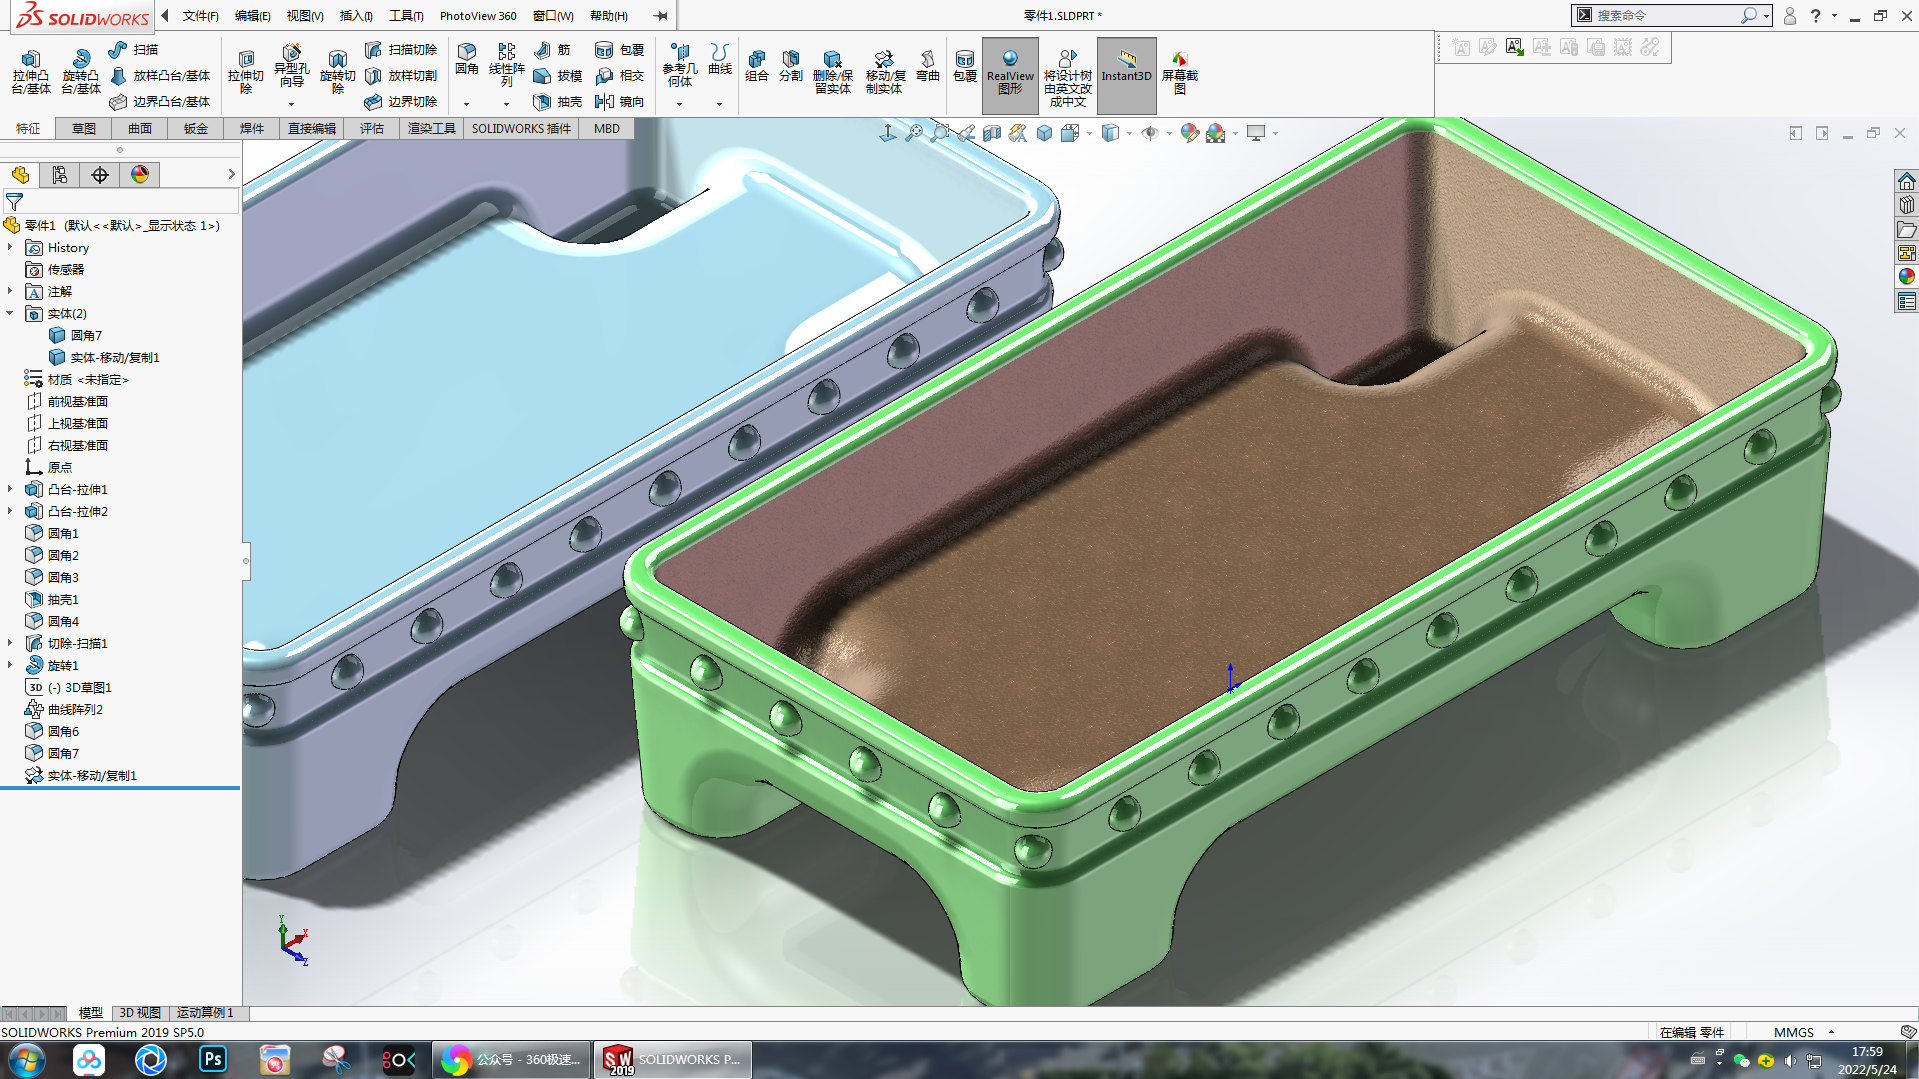1919x1079 pixels.
Task: Open the 参考几何体 dropdown arrow
Action: tap(680, 104)
